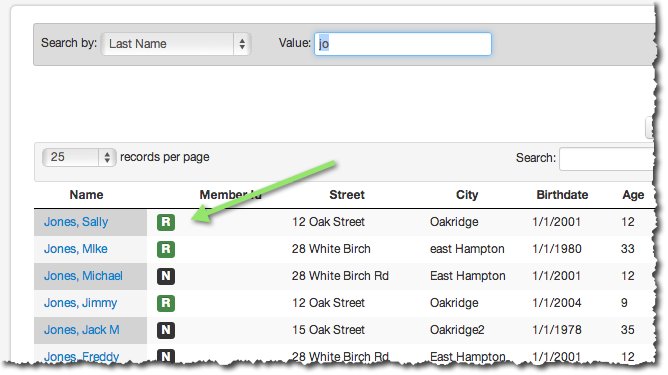Select street cell 28 White Birch for Jones, Mike
The image size is (668, 375).
[331, 248]
